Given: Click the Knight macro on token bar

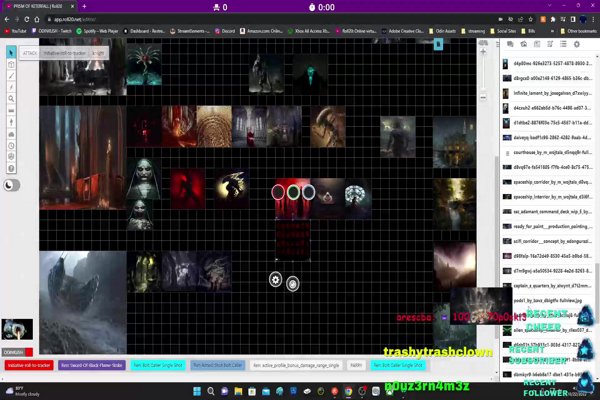Looking at the screenshot, I should tap(98, 53).
